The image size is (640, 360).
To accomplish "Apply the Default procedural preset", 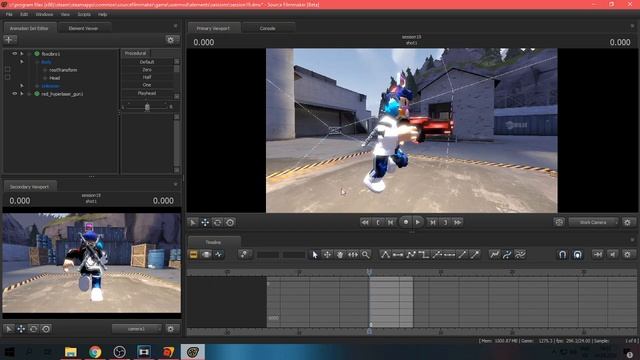I will click(x=147, y=62).
